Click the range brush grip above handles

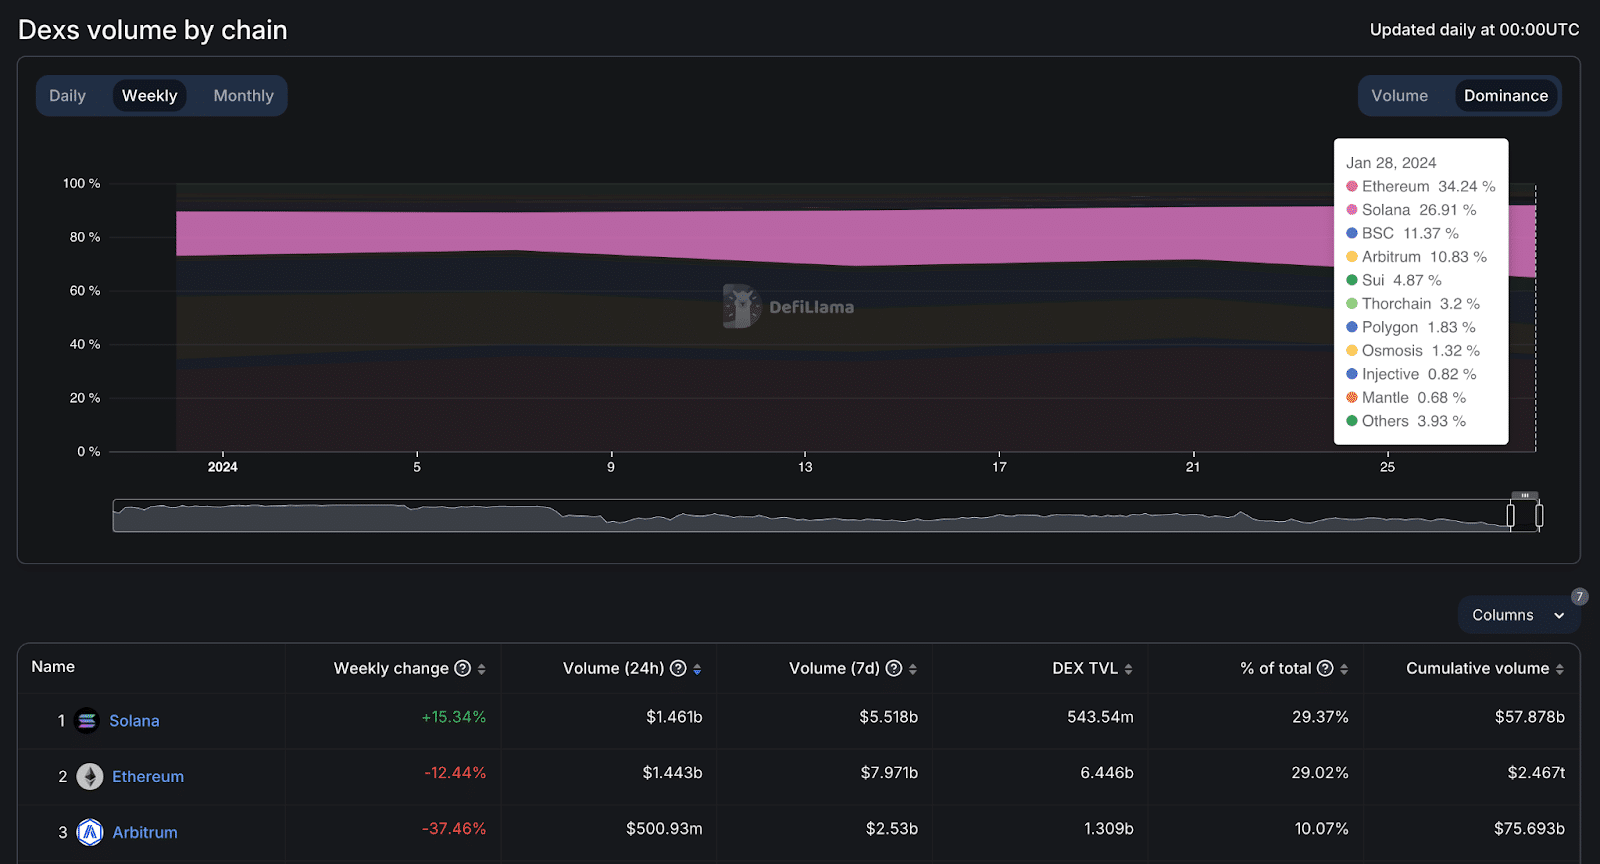(x=1525, y=495)
